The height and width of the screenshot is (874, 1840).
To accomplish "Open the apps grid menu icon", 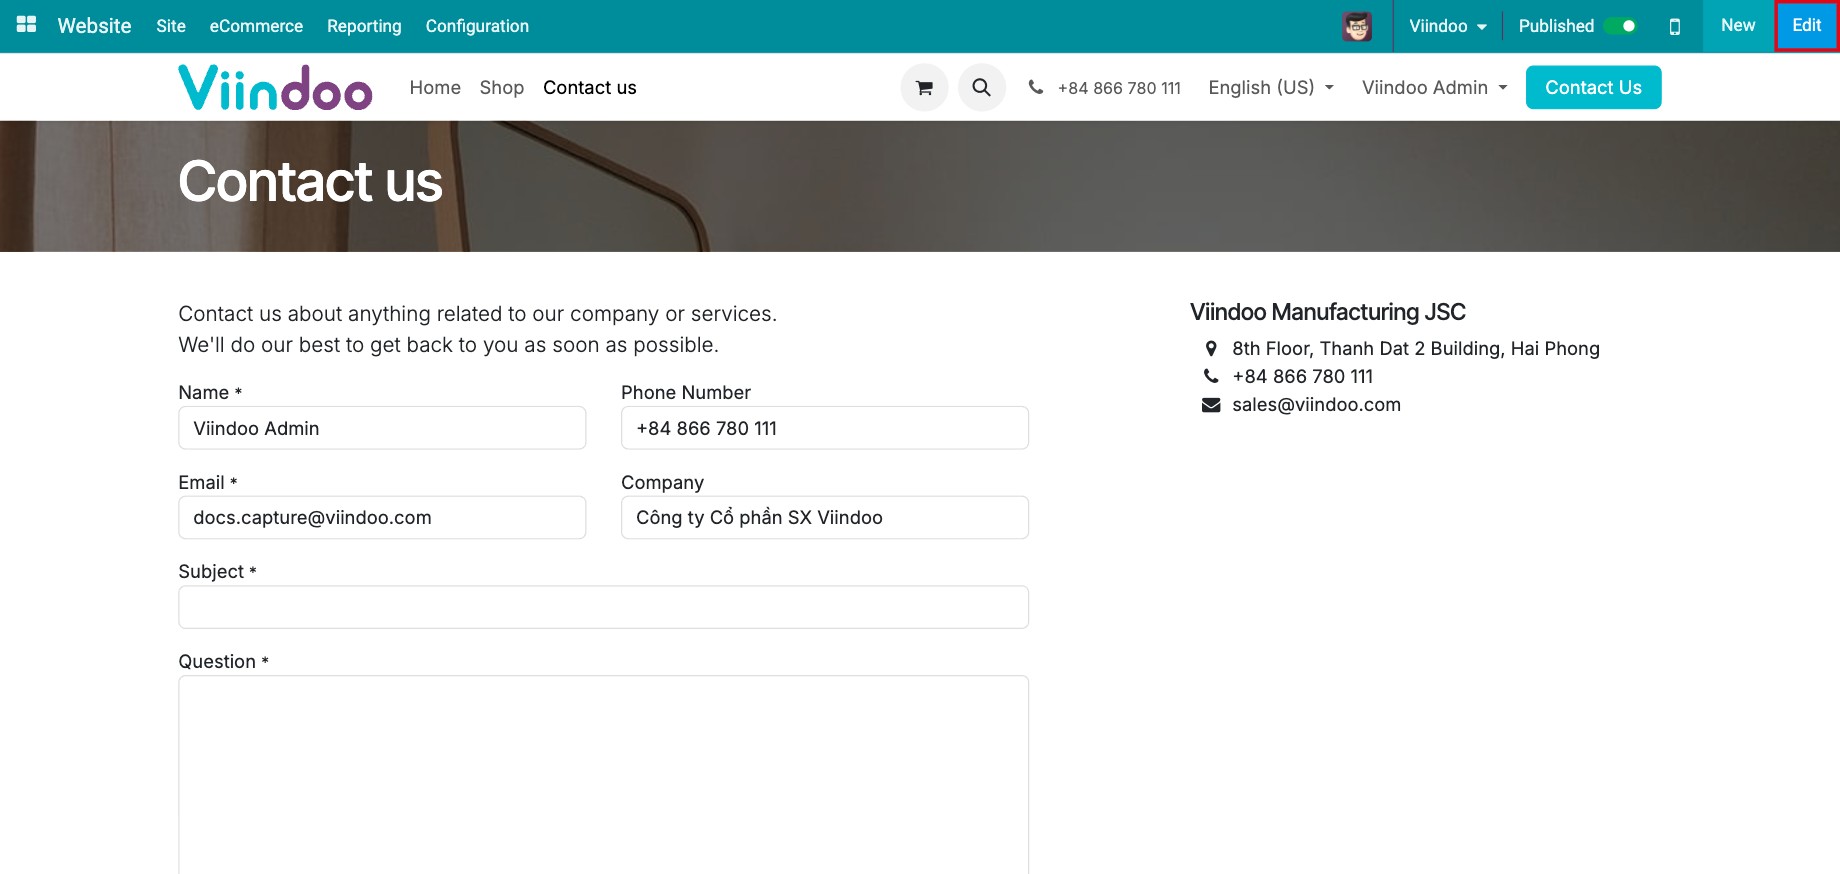I will 27,25.
